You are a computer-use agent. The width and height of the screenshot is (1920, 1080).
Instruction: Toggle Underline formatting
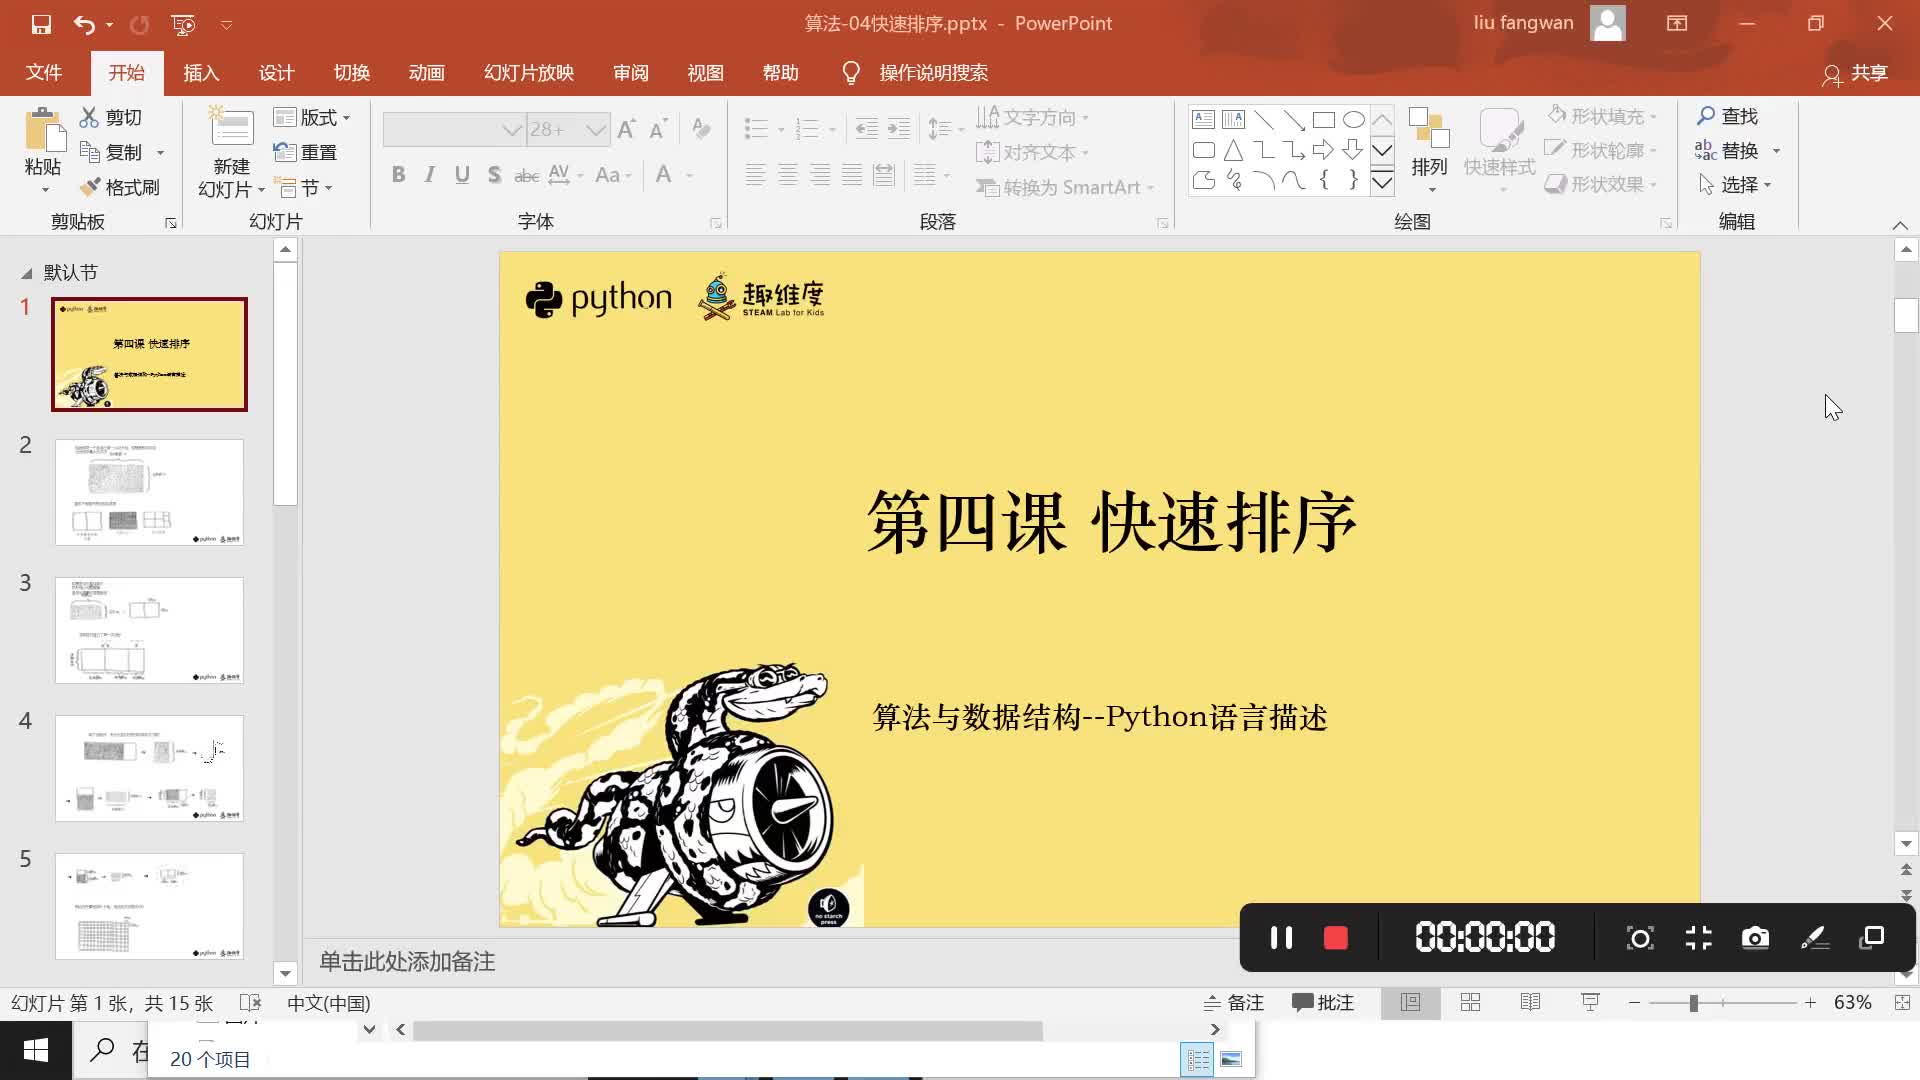462,175
